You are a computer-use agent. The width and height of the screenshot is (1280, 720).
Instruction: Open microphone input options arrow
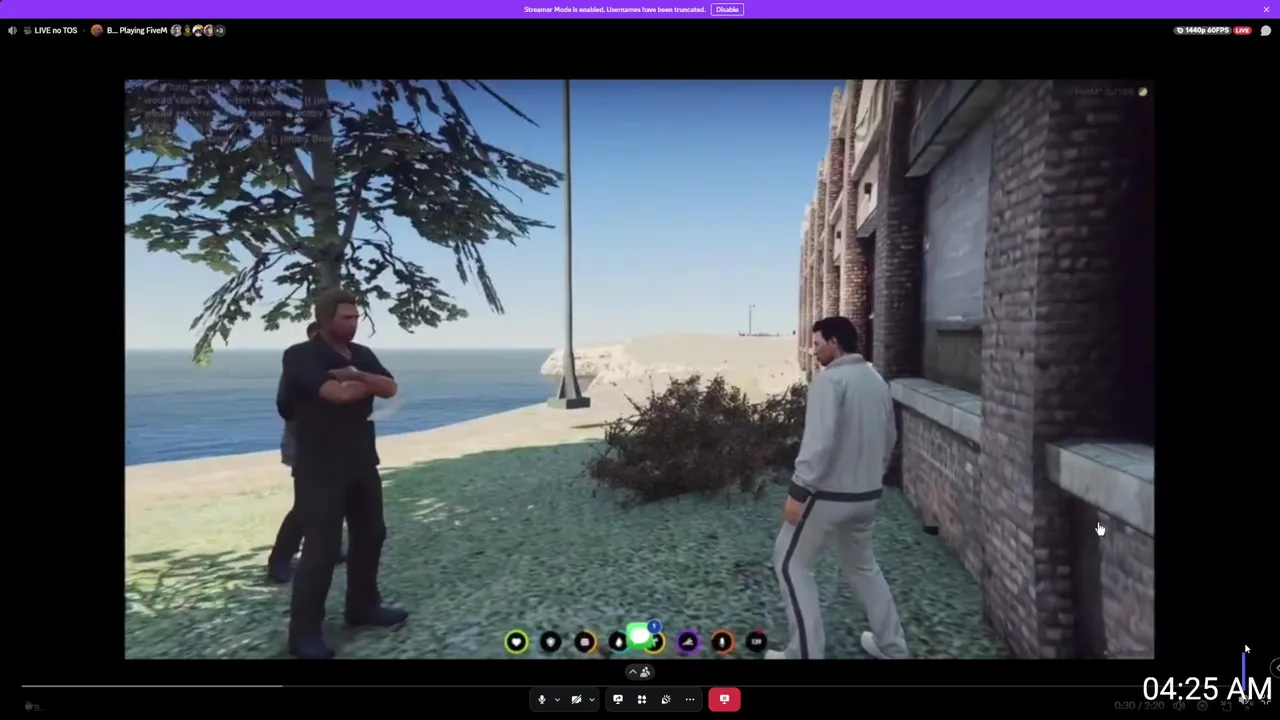click(x=557, y=699)
